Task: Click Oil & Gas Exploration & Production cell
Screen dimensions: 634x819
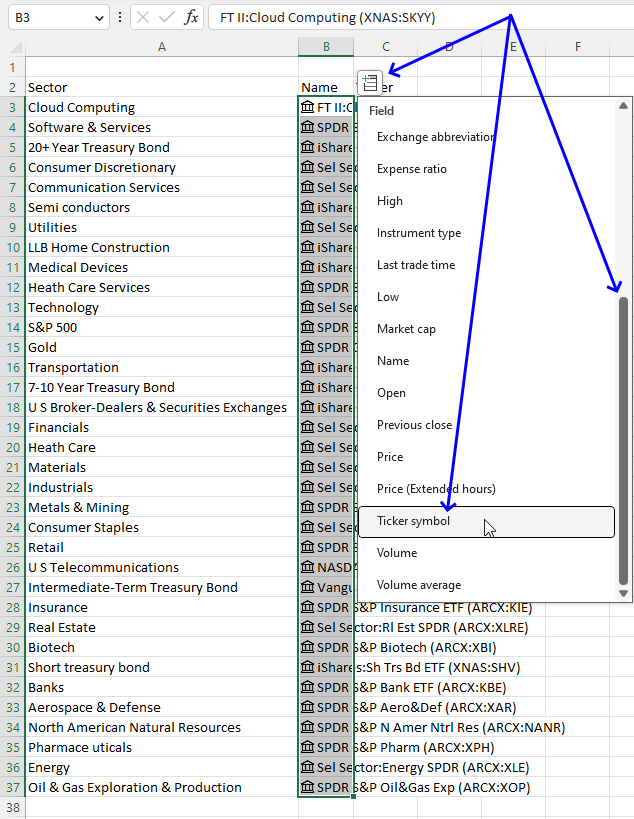Action: 161,788
